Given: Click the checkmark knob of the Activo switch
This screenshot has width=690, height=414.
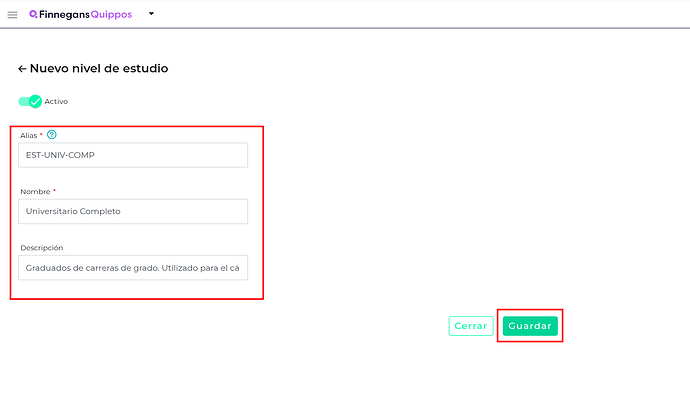Looking at the screenshot, I should coord(35,102).
